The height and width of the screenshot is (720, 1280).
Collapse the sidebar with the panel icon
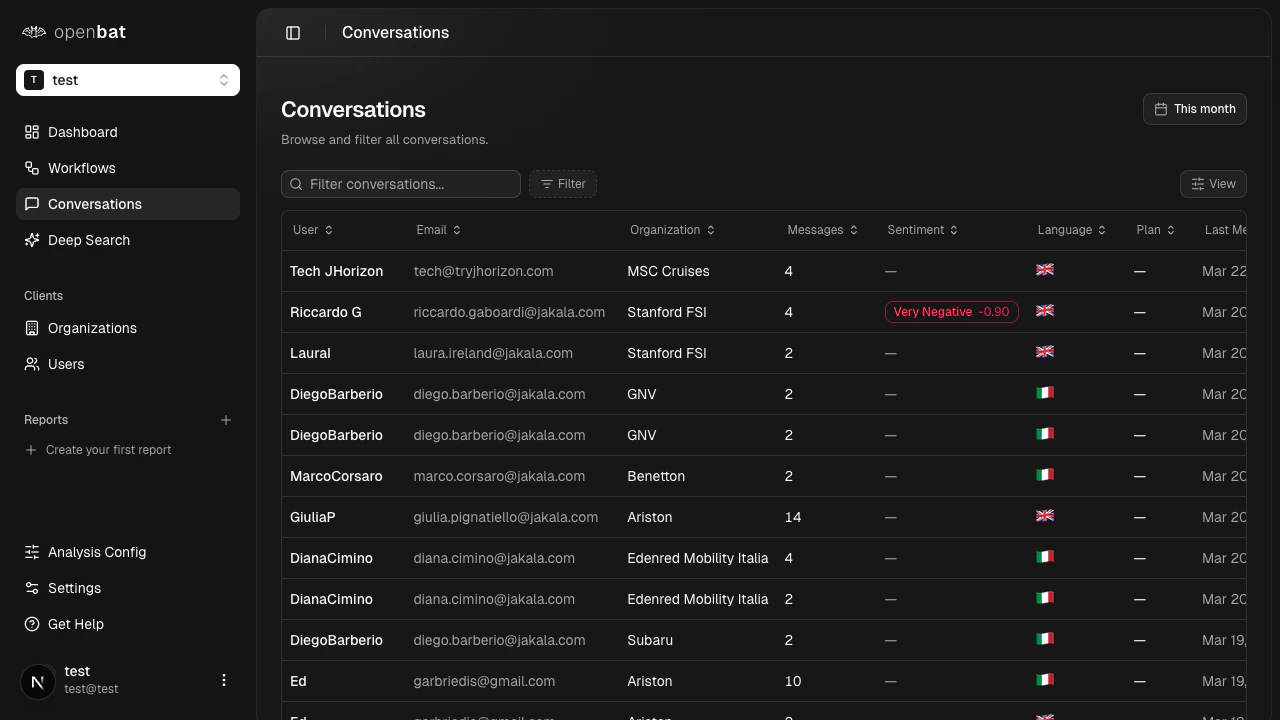click(293, 32)
